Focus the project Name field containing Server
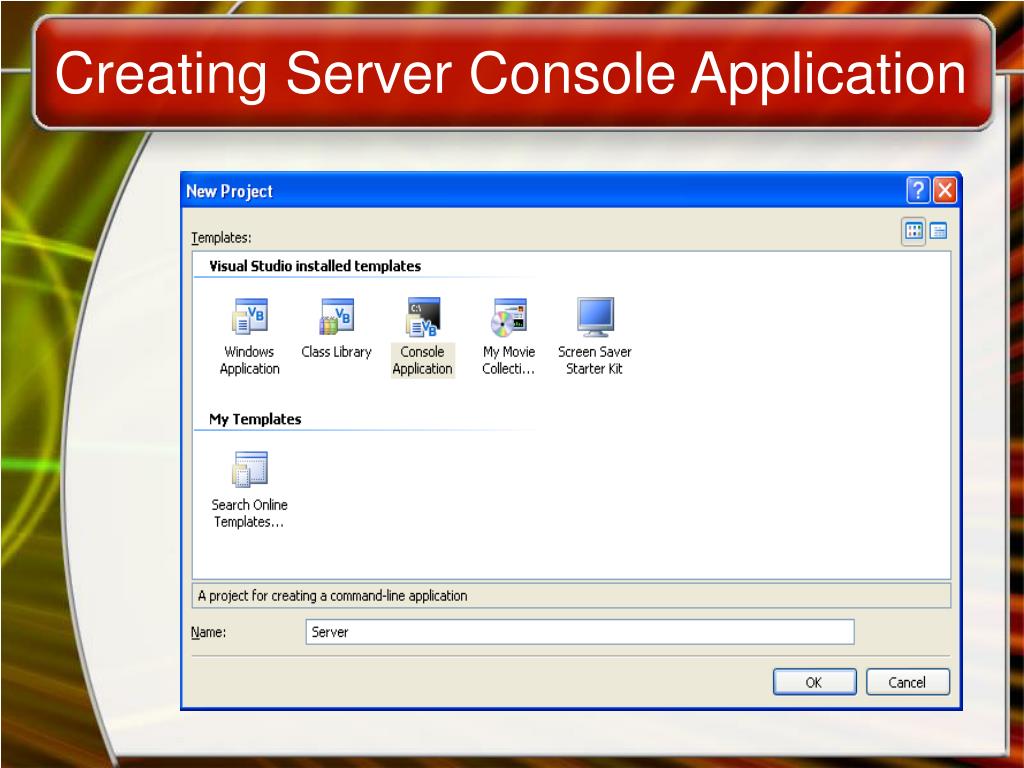Viewport: 1024px width, 768px height. tap(580, 632)
